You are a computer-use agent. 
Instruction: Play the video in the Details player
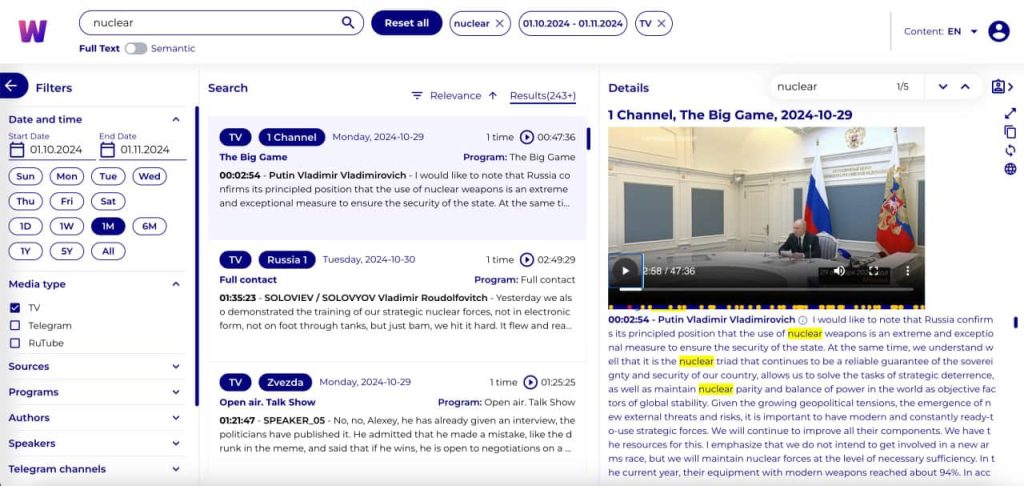626,270
